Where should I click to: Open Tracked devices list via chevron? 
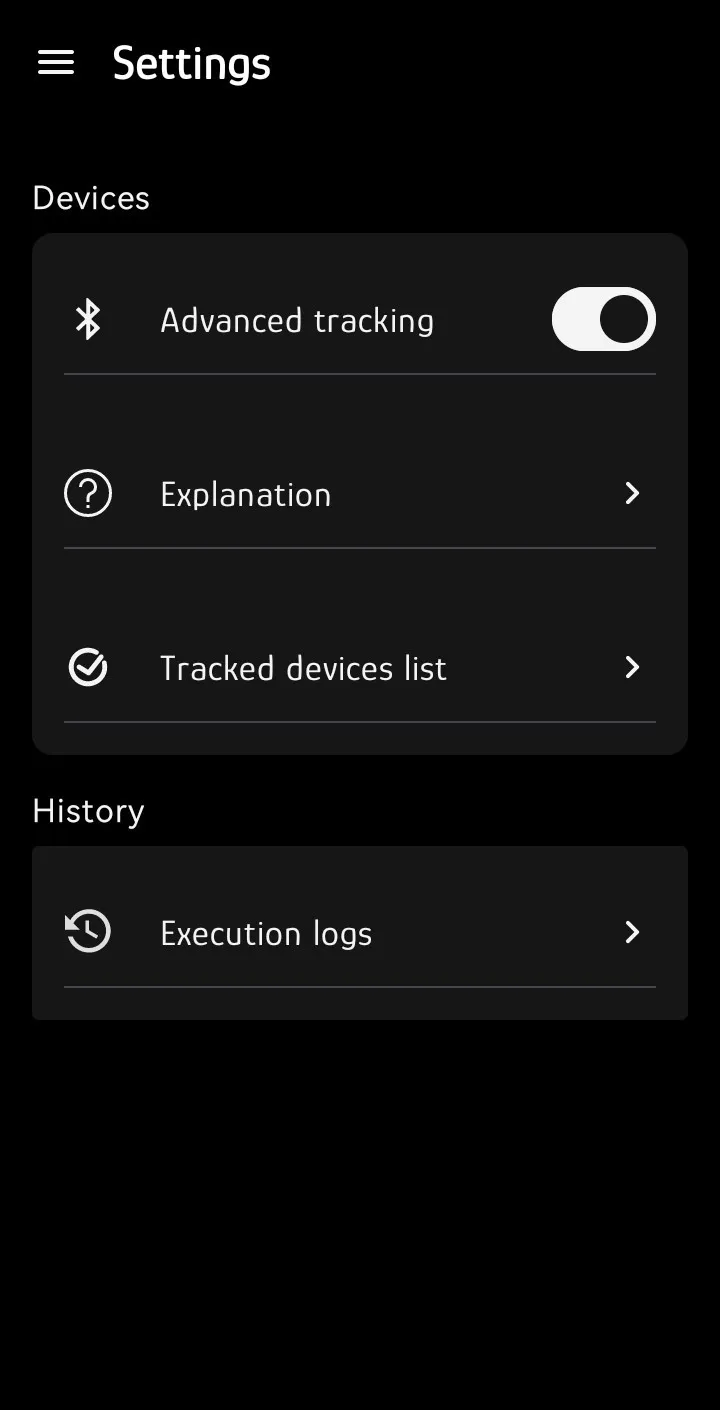(x=632, y=668)
